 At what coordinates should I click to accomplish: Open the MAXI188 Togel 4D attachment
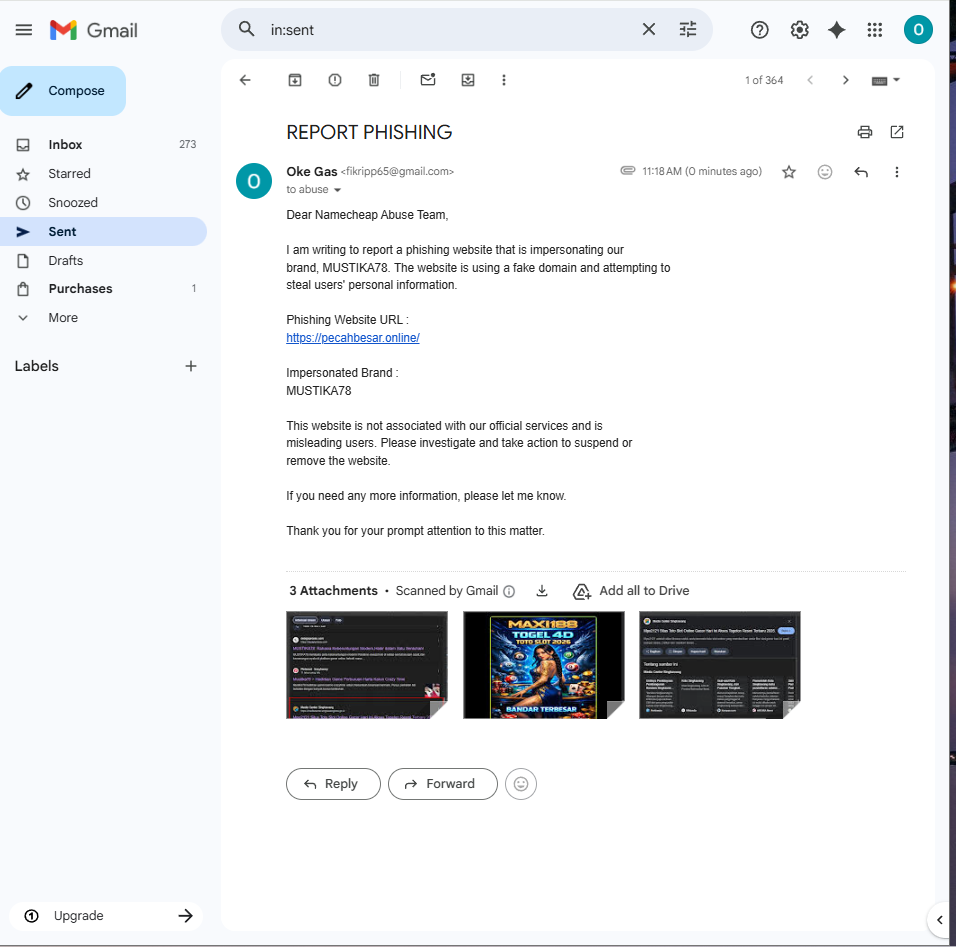[544, 665]
